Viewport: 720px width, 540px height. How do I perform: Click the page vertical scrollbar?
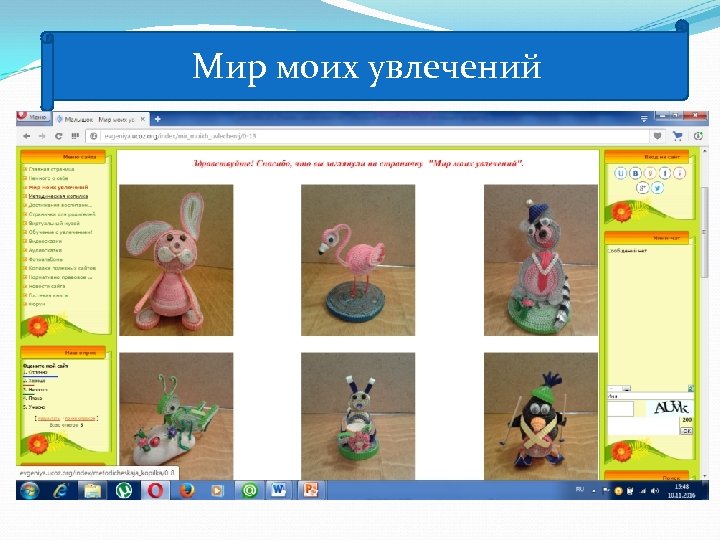pos(705,232)
